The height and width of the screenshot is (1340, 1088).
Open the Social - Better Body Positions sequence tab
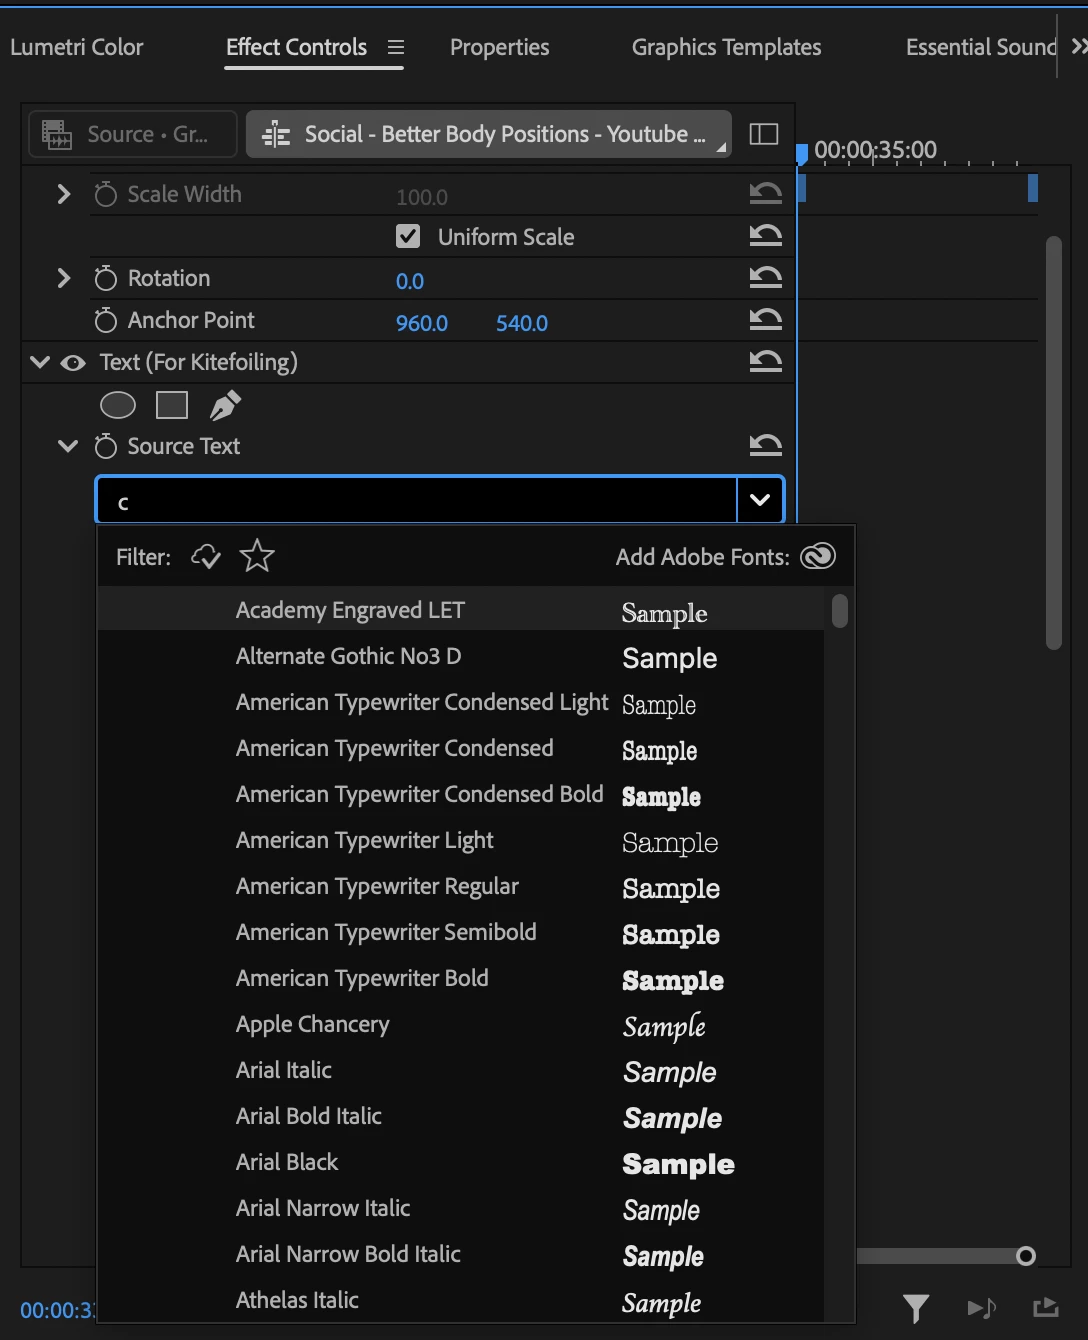tap(489, 134)
